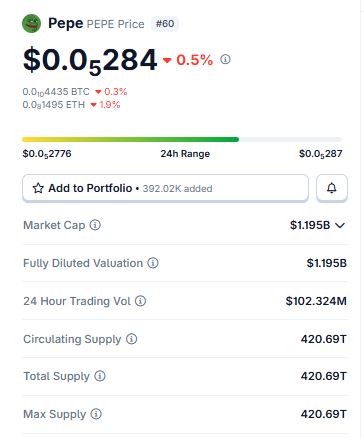Open Max Supply info icon

[96, 414]
